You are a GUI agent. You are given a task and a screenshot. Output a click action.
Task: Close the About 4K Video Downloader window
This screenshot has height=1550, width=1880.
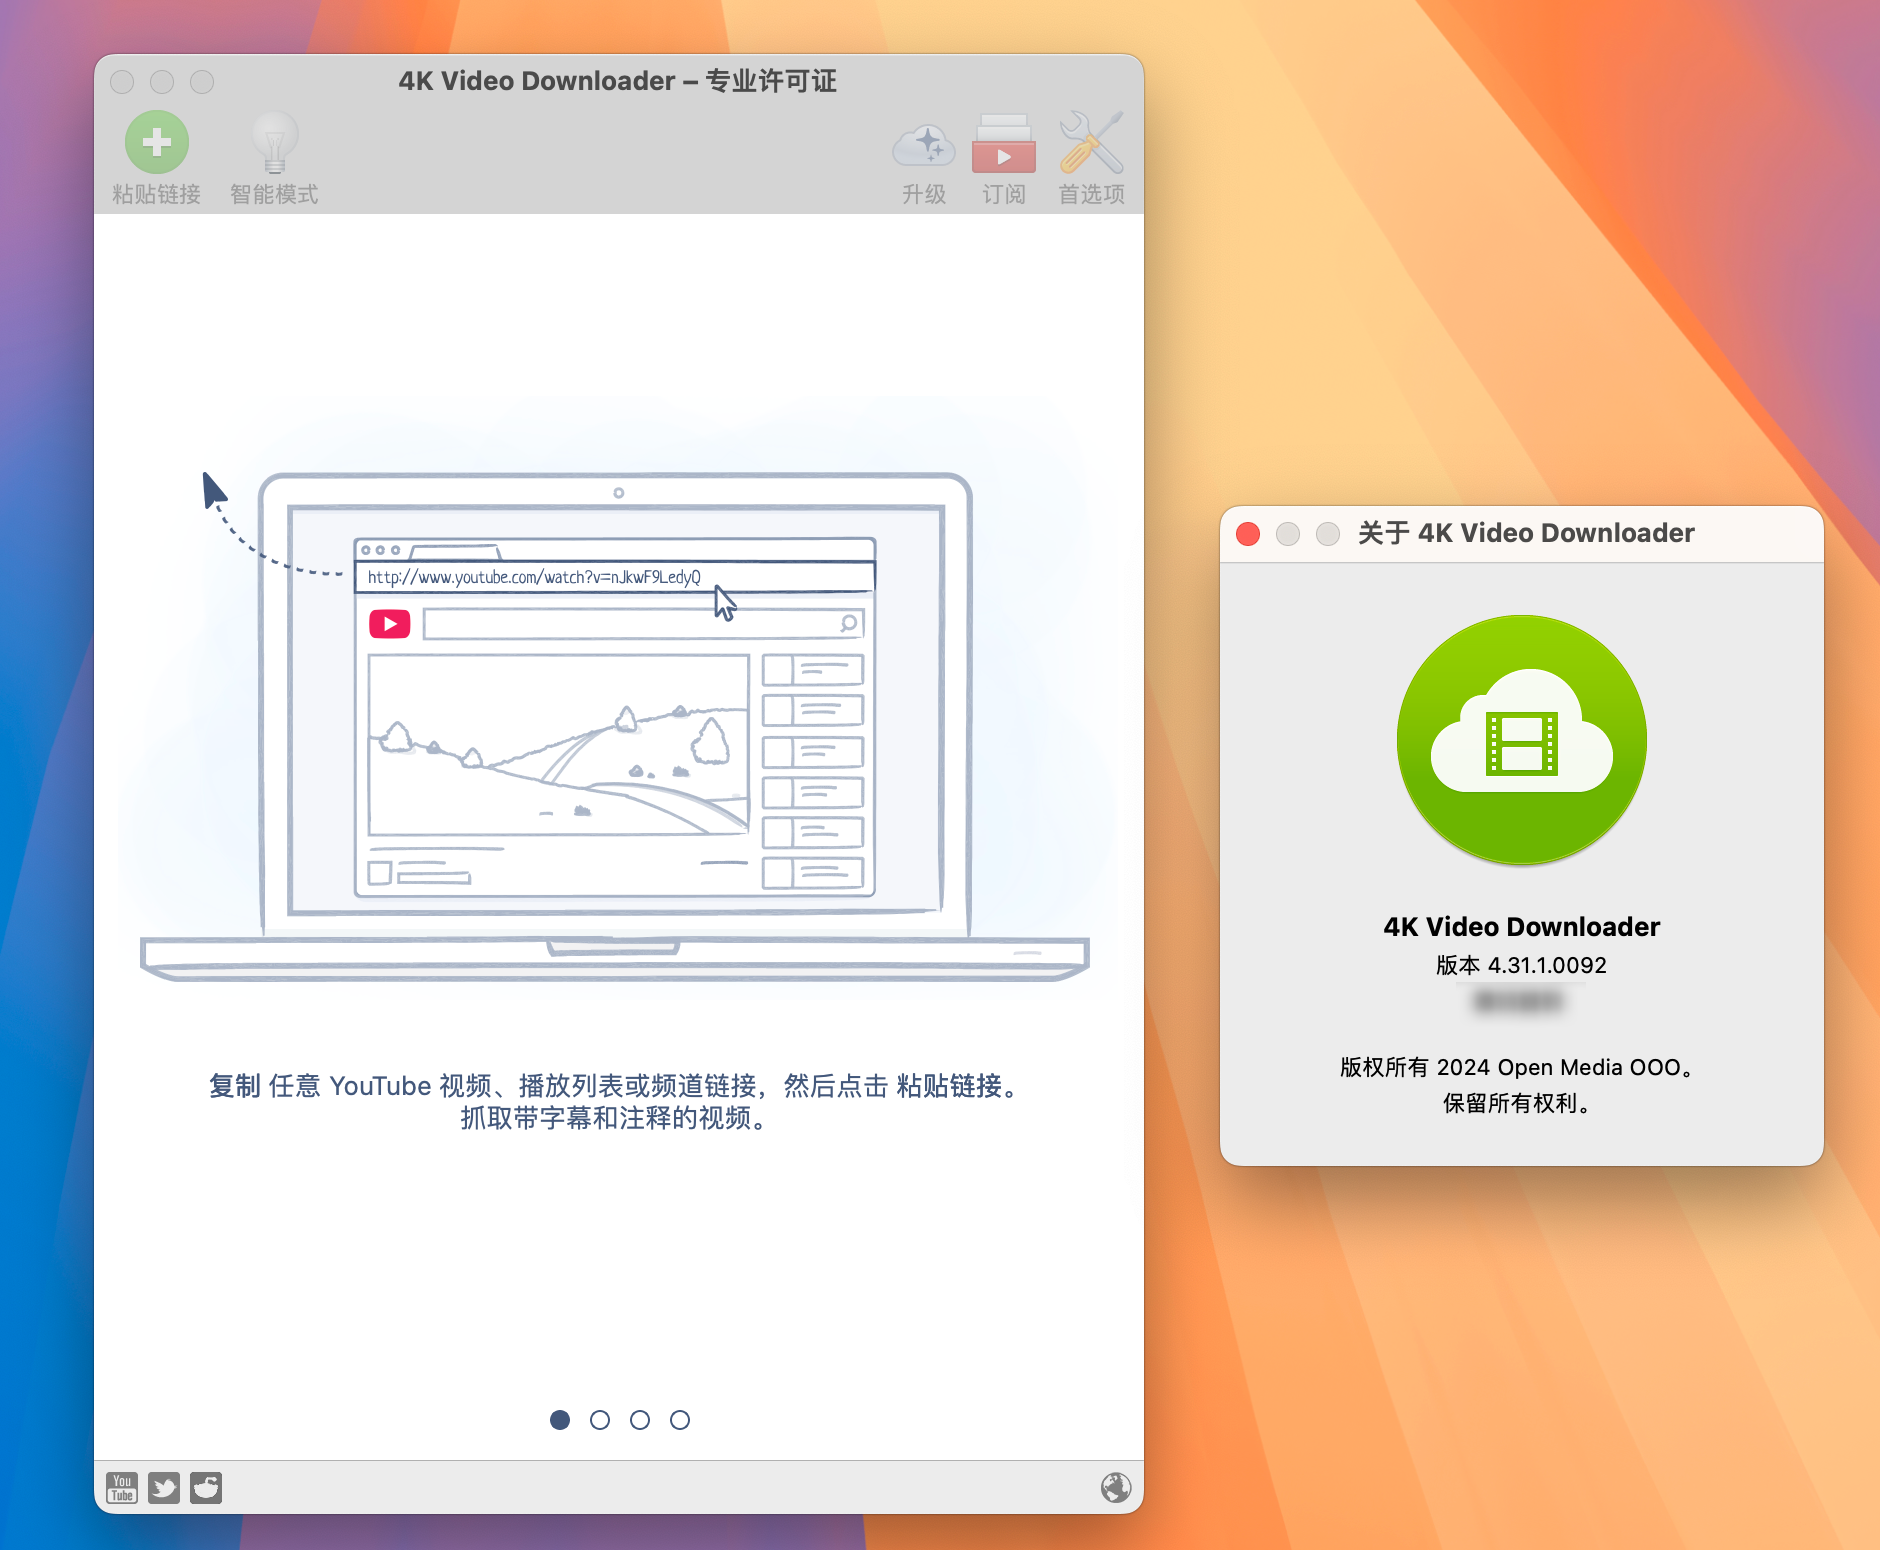coord(1248,534)
